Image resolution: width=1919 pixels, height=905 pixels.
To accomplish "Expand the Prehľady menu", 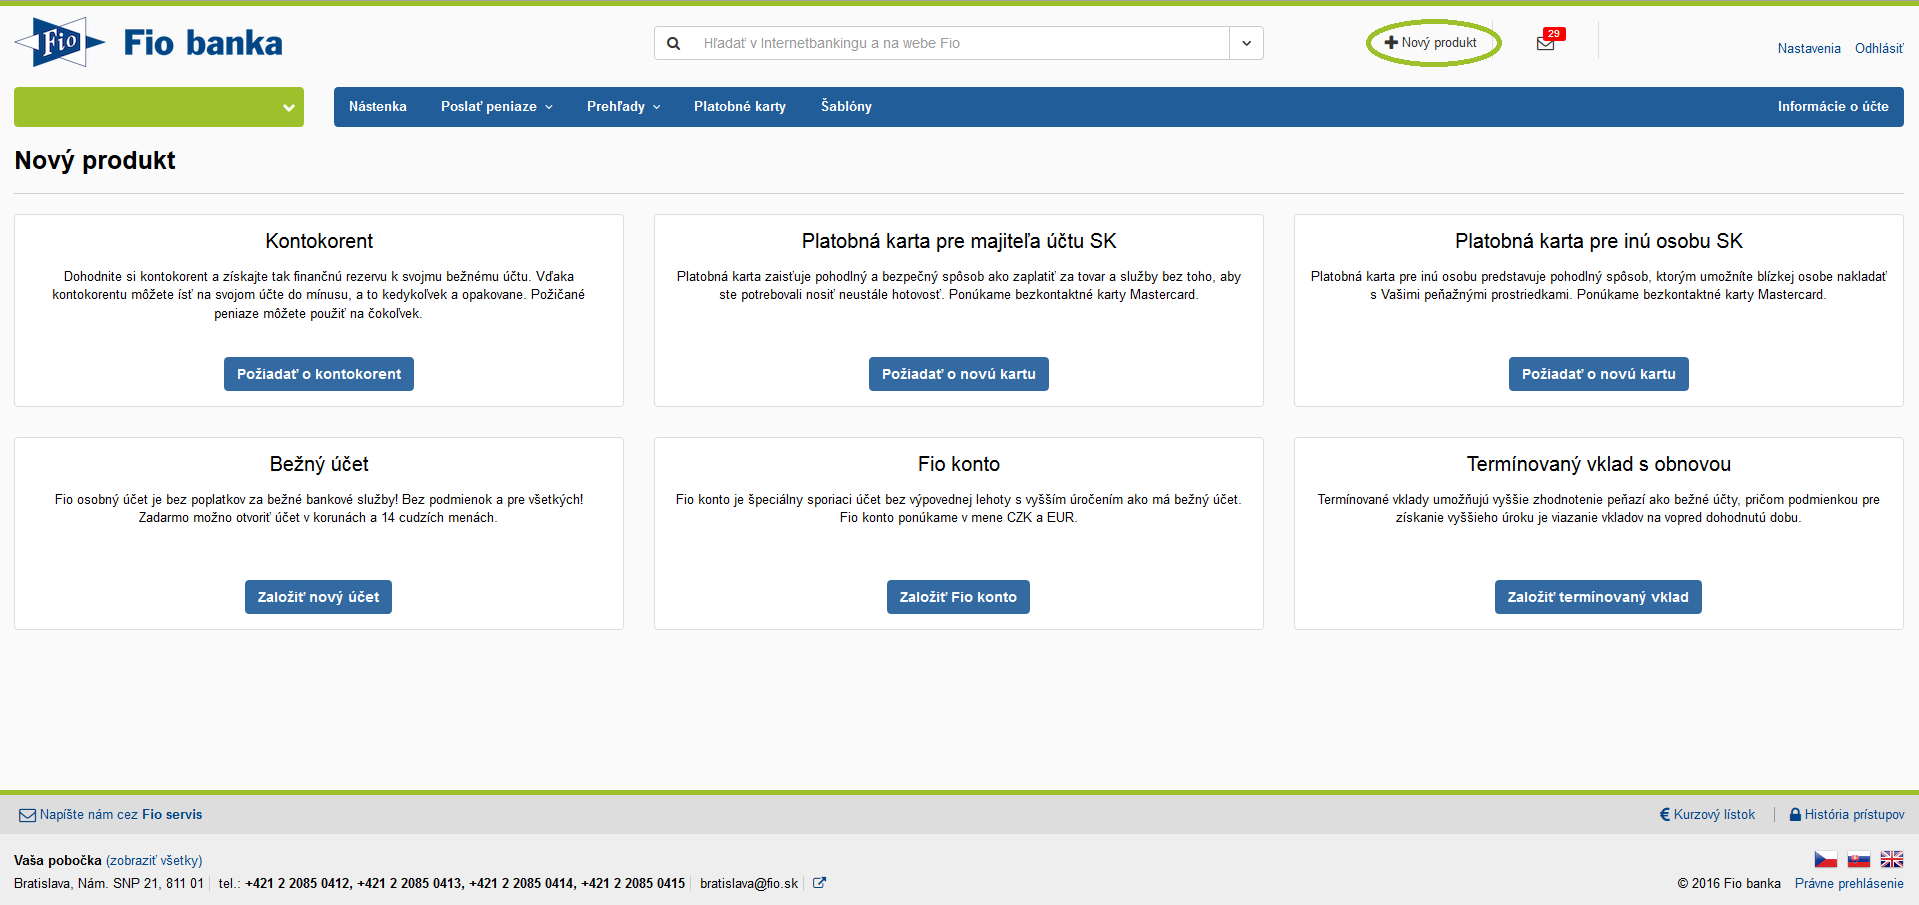I will click(623, 107).
